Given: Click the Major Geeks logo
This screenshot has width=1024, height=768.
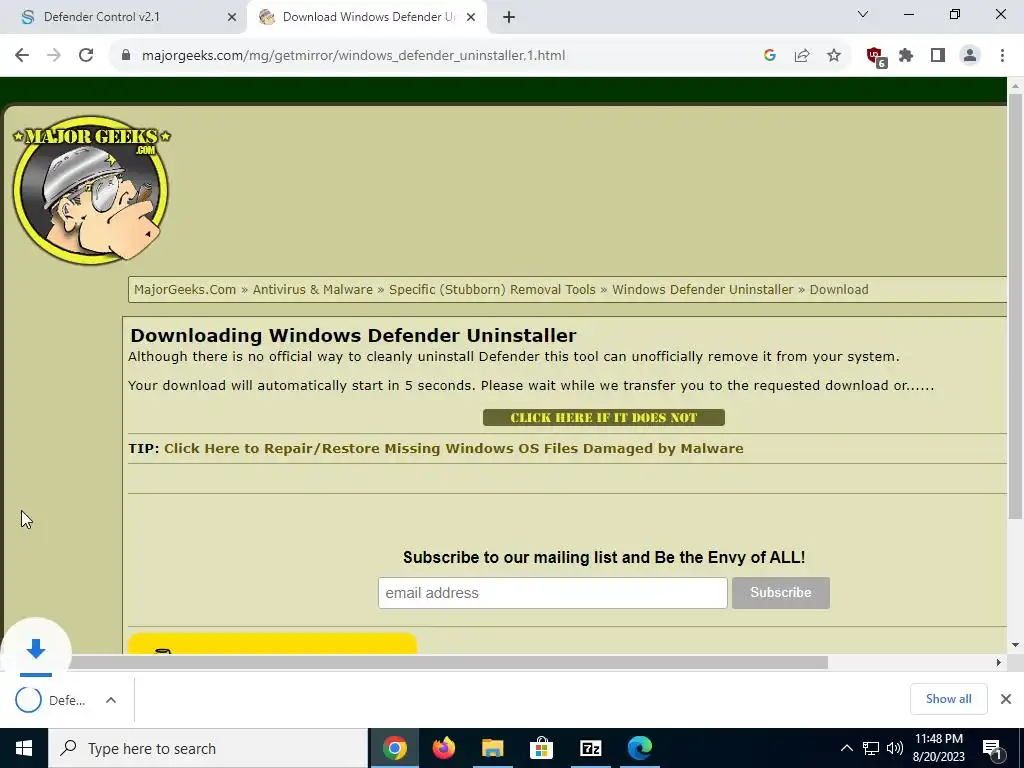Looking at the screenshot, I should [91, 190].
